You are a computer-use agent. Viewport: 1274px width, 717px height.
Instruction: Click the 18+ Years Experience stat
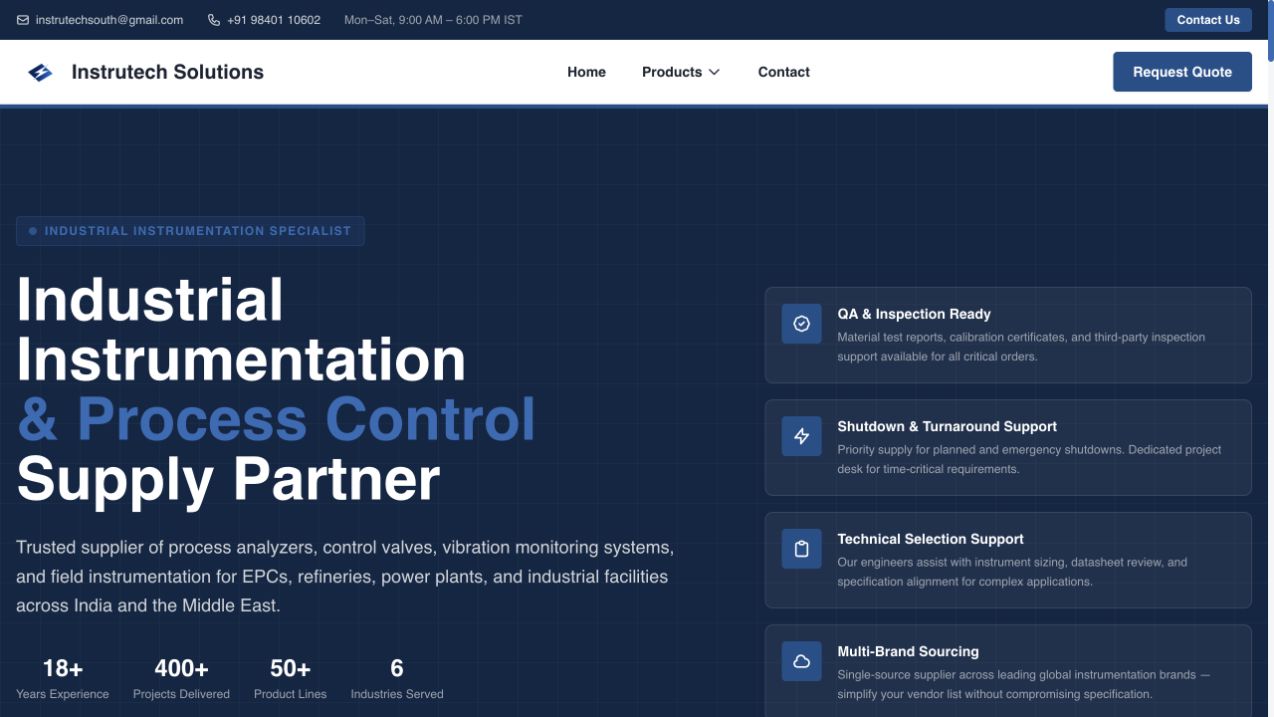click(62, 678)
